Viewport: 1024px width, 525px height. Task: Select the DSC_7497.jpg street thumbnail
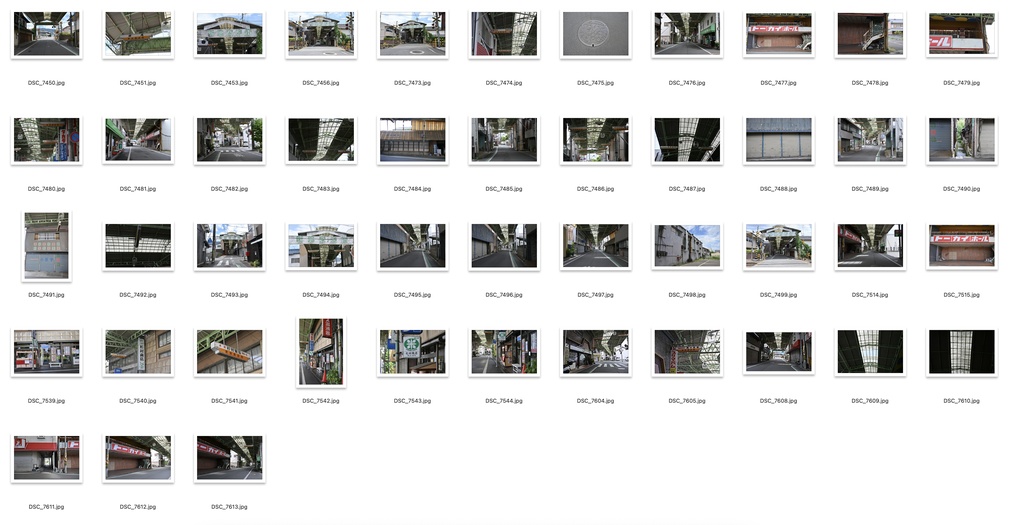pos(595,246)
